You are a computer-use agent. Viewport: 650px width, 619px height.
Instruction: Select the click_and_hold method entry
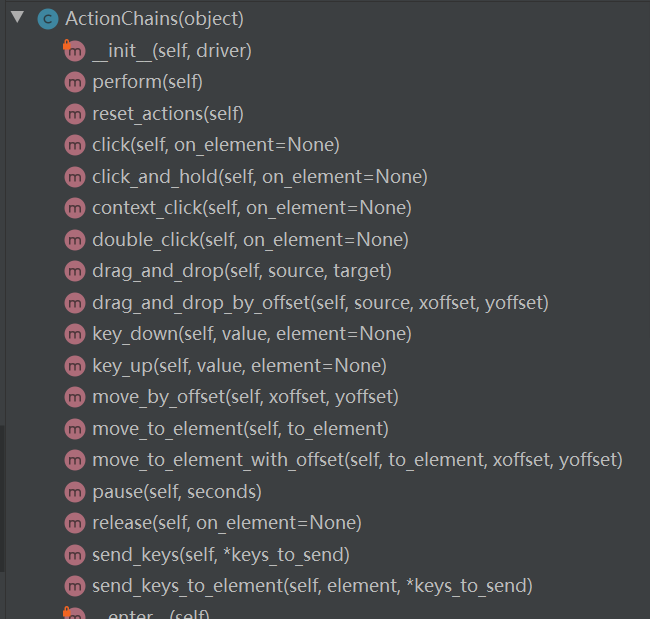click(259, 177)
